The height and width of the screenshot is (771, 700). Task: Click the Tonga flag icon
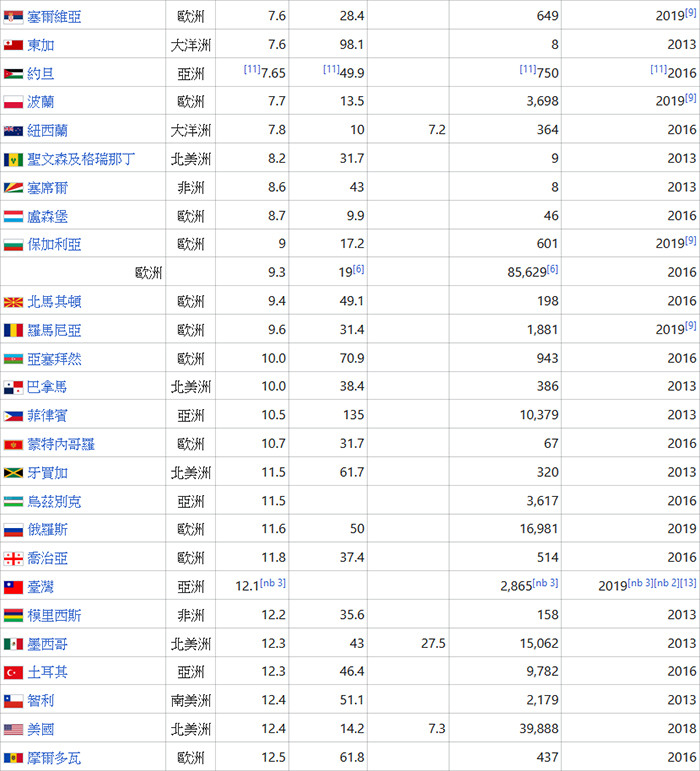13,45
